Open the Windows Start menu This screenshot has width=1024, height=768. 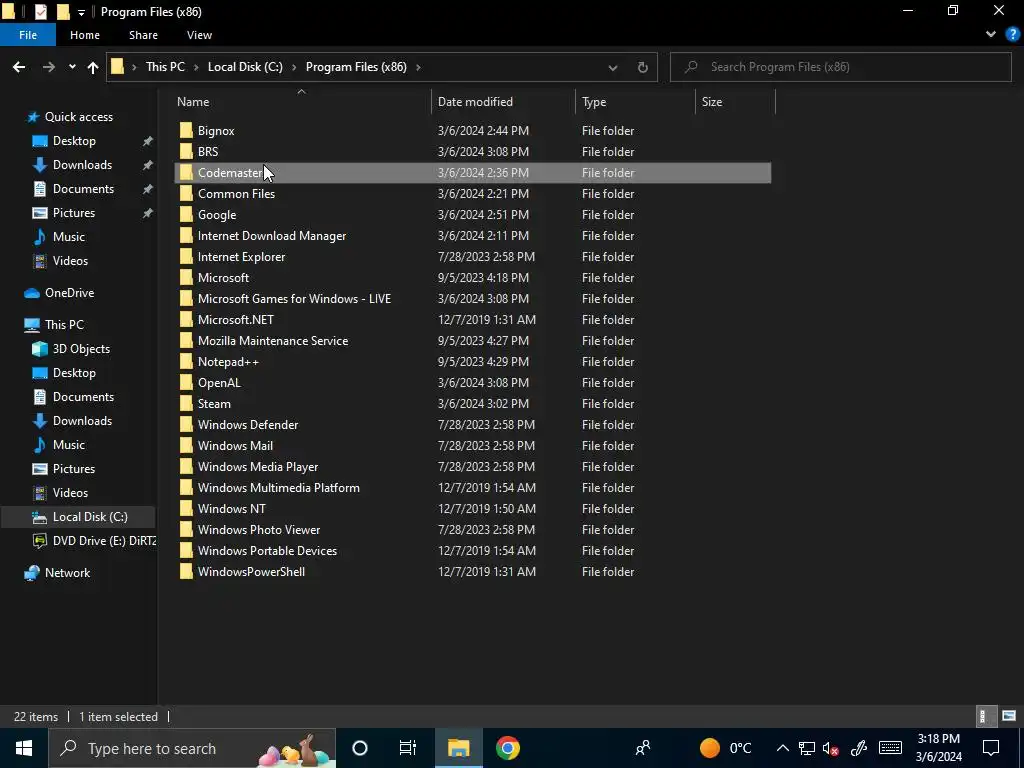click(x=24, y=748)
